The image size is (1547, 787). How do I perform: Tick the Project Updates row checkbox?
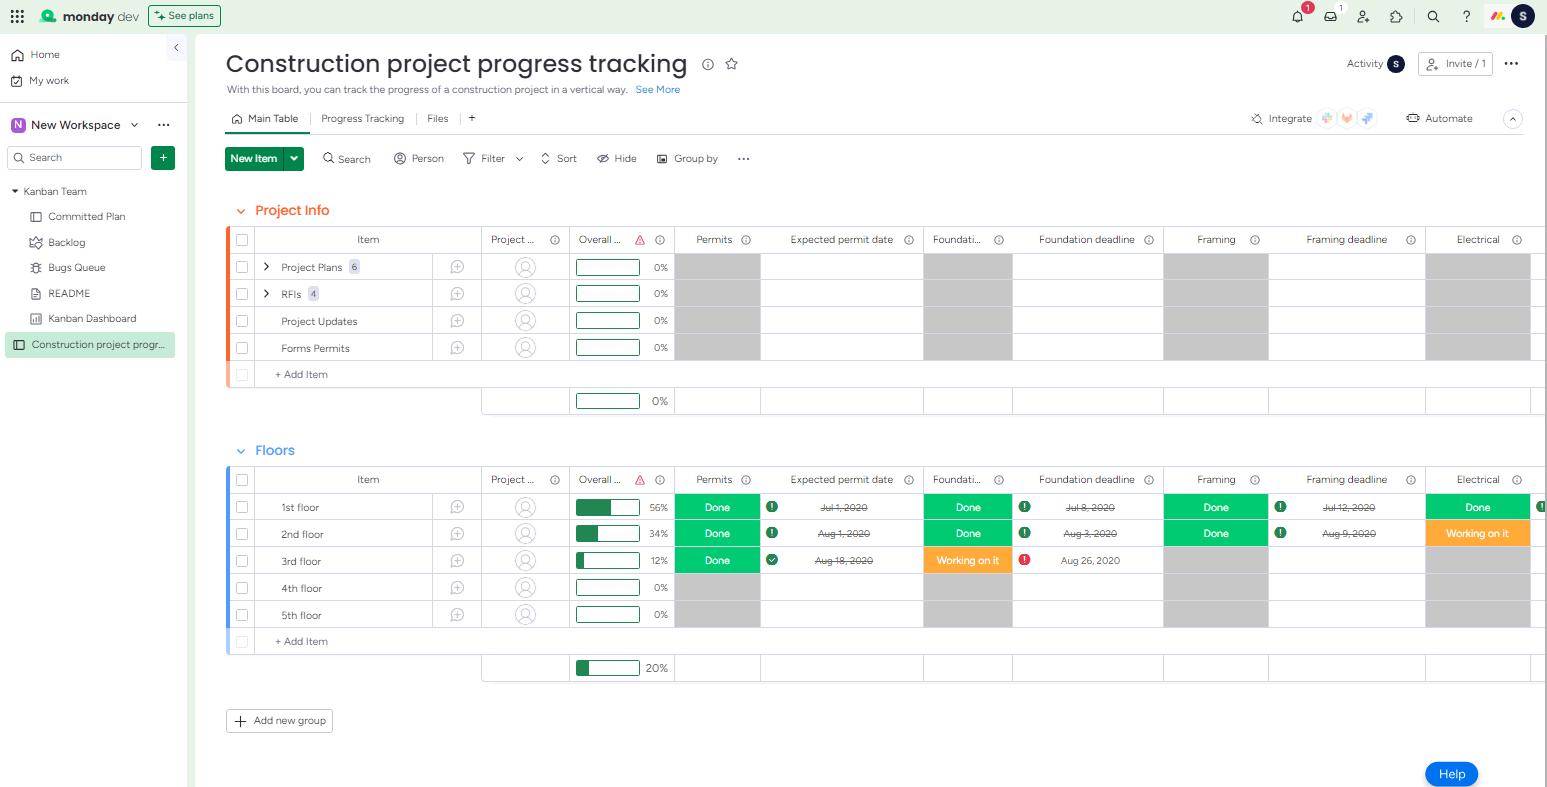coord(242,321)
